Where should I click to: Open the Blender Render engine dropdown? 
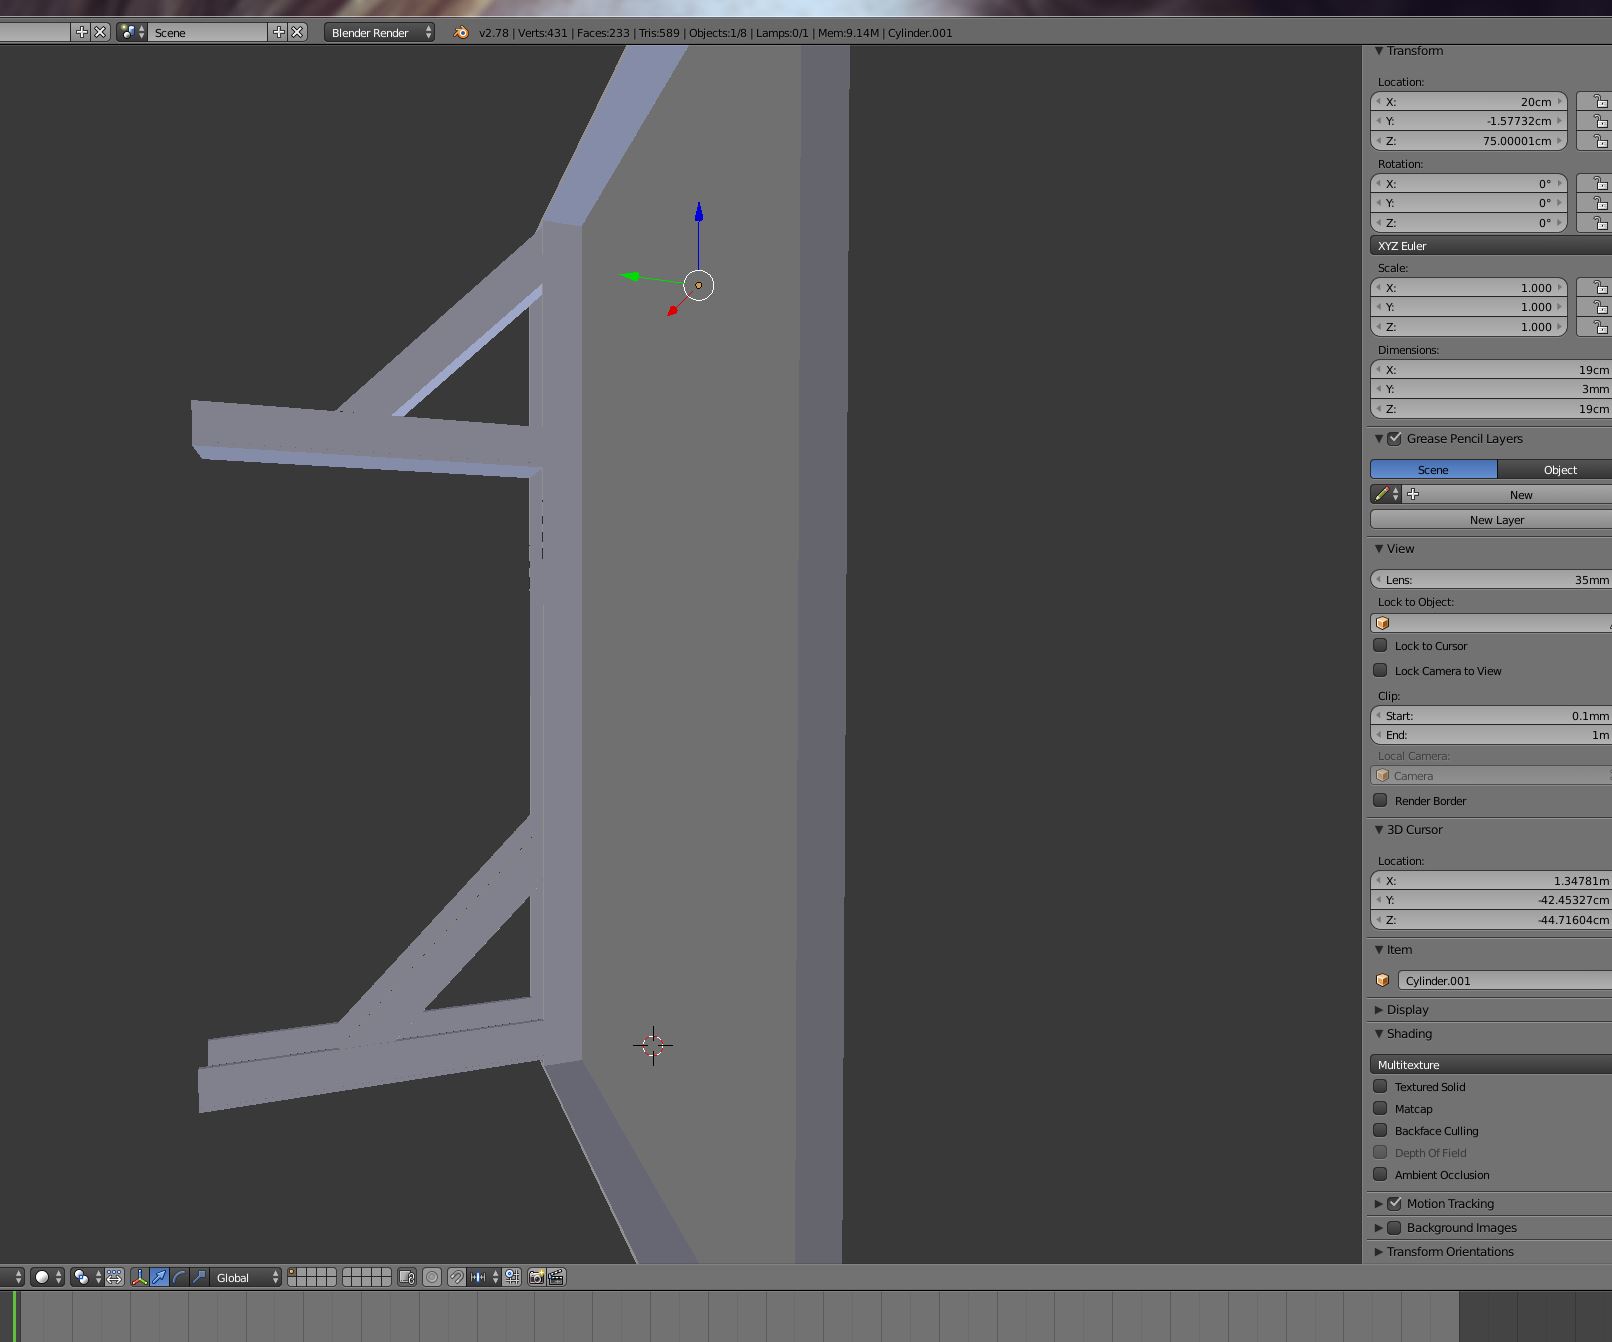coord(380,32)
